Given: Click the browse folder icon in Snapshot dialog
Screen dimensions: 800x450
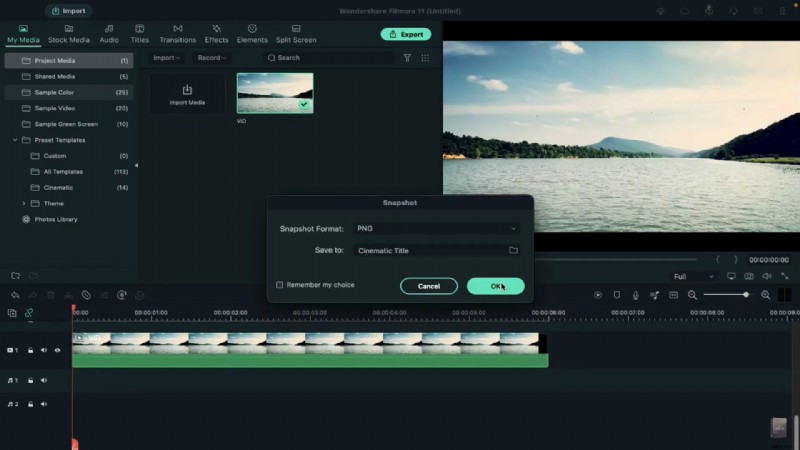Looking at the screenshot, I should coord(513,251).
